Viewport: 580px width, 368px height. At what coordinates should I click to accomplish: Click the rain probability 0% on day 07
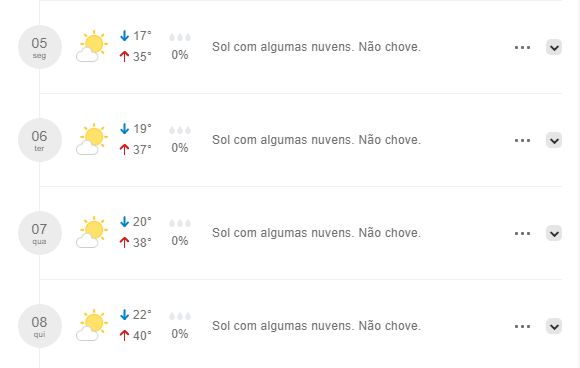pyautogui.click(x=180, y=241)
